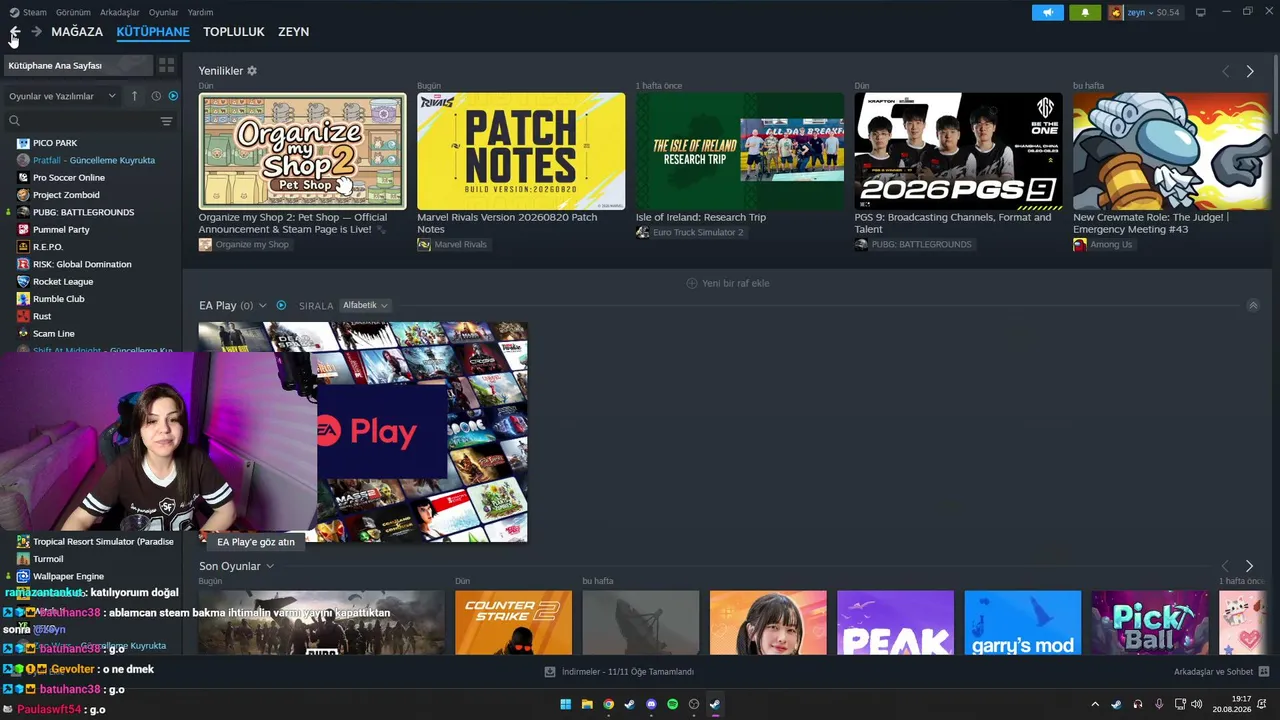Open Google Chrome from the taskbar

click(x=608, y=704)
